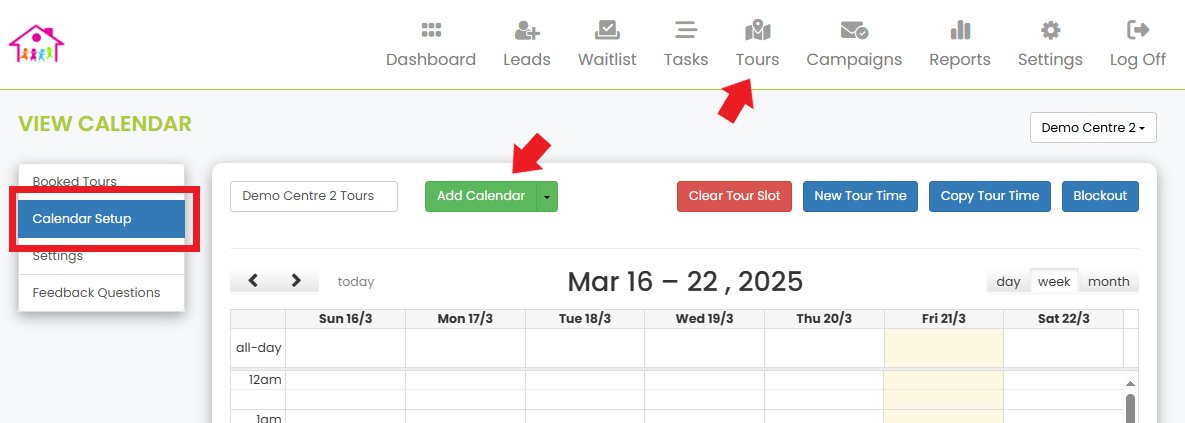Open Tasks using the list icon
The image size is (1185, 423).
[x=686, y=30]
